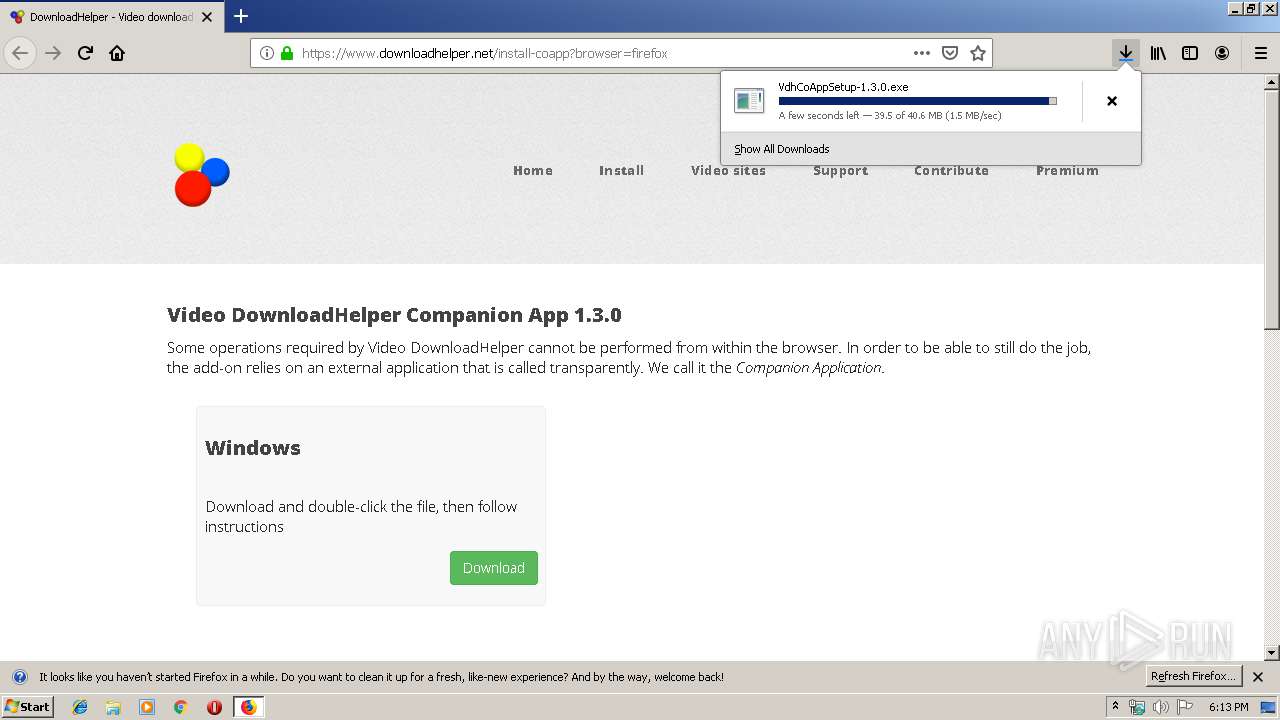Open Show All Downloads
The image size is (1280, 720).
(782, 149)
